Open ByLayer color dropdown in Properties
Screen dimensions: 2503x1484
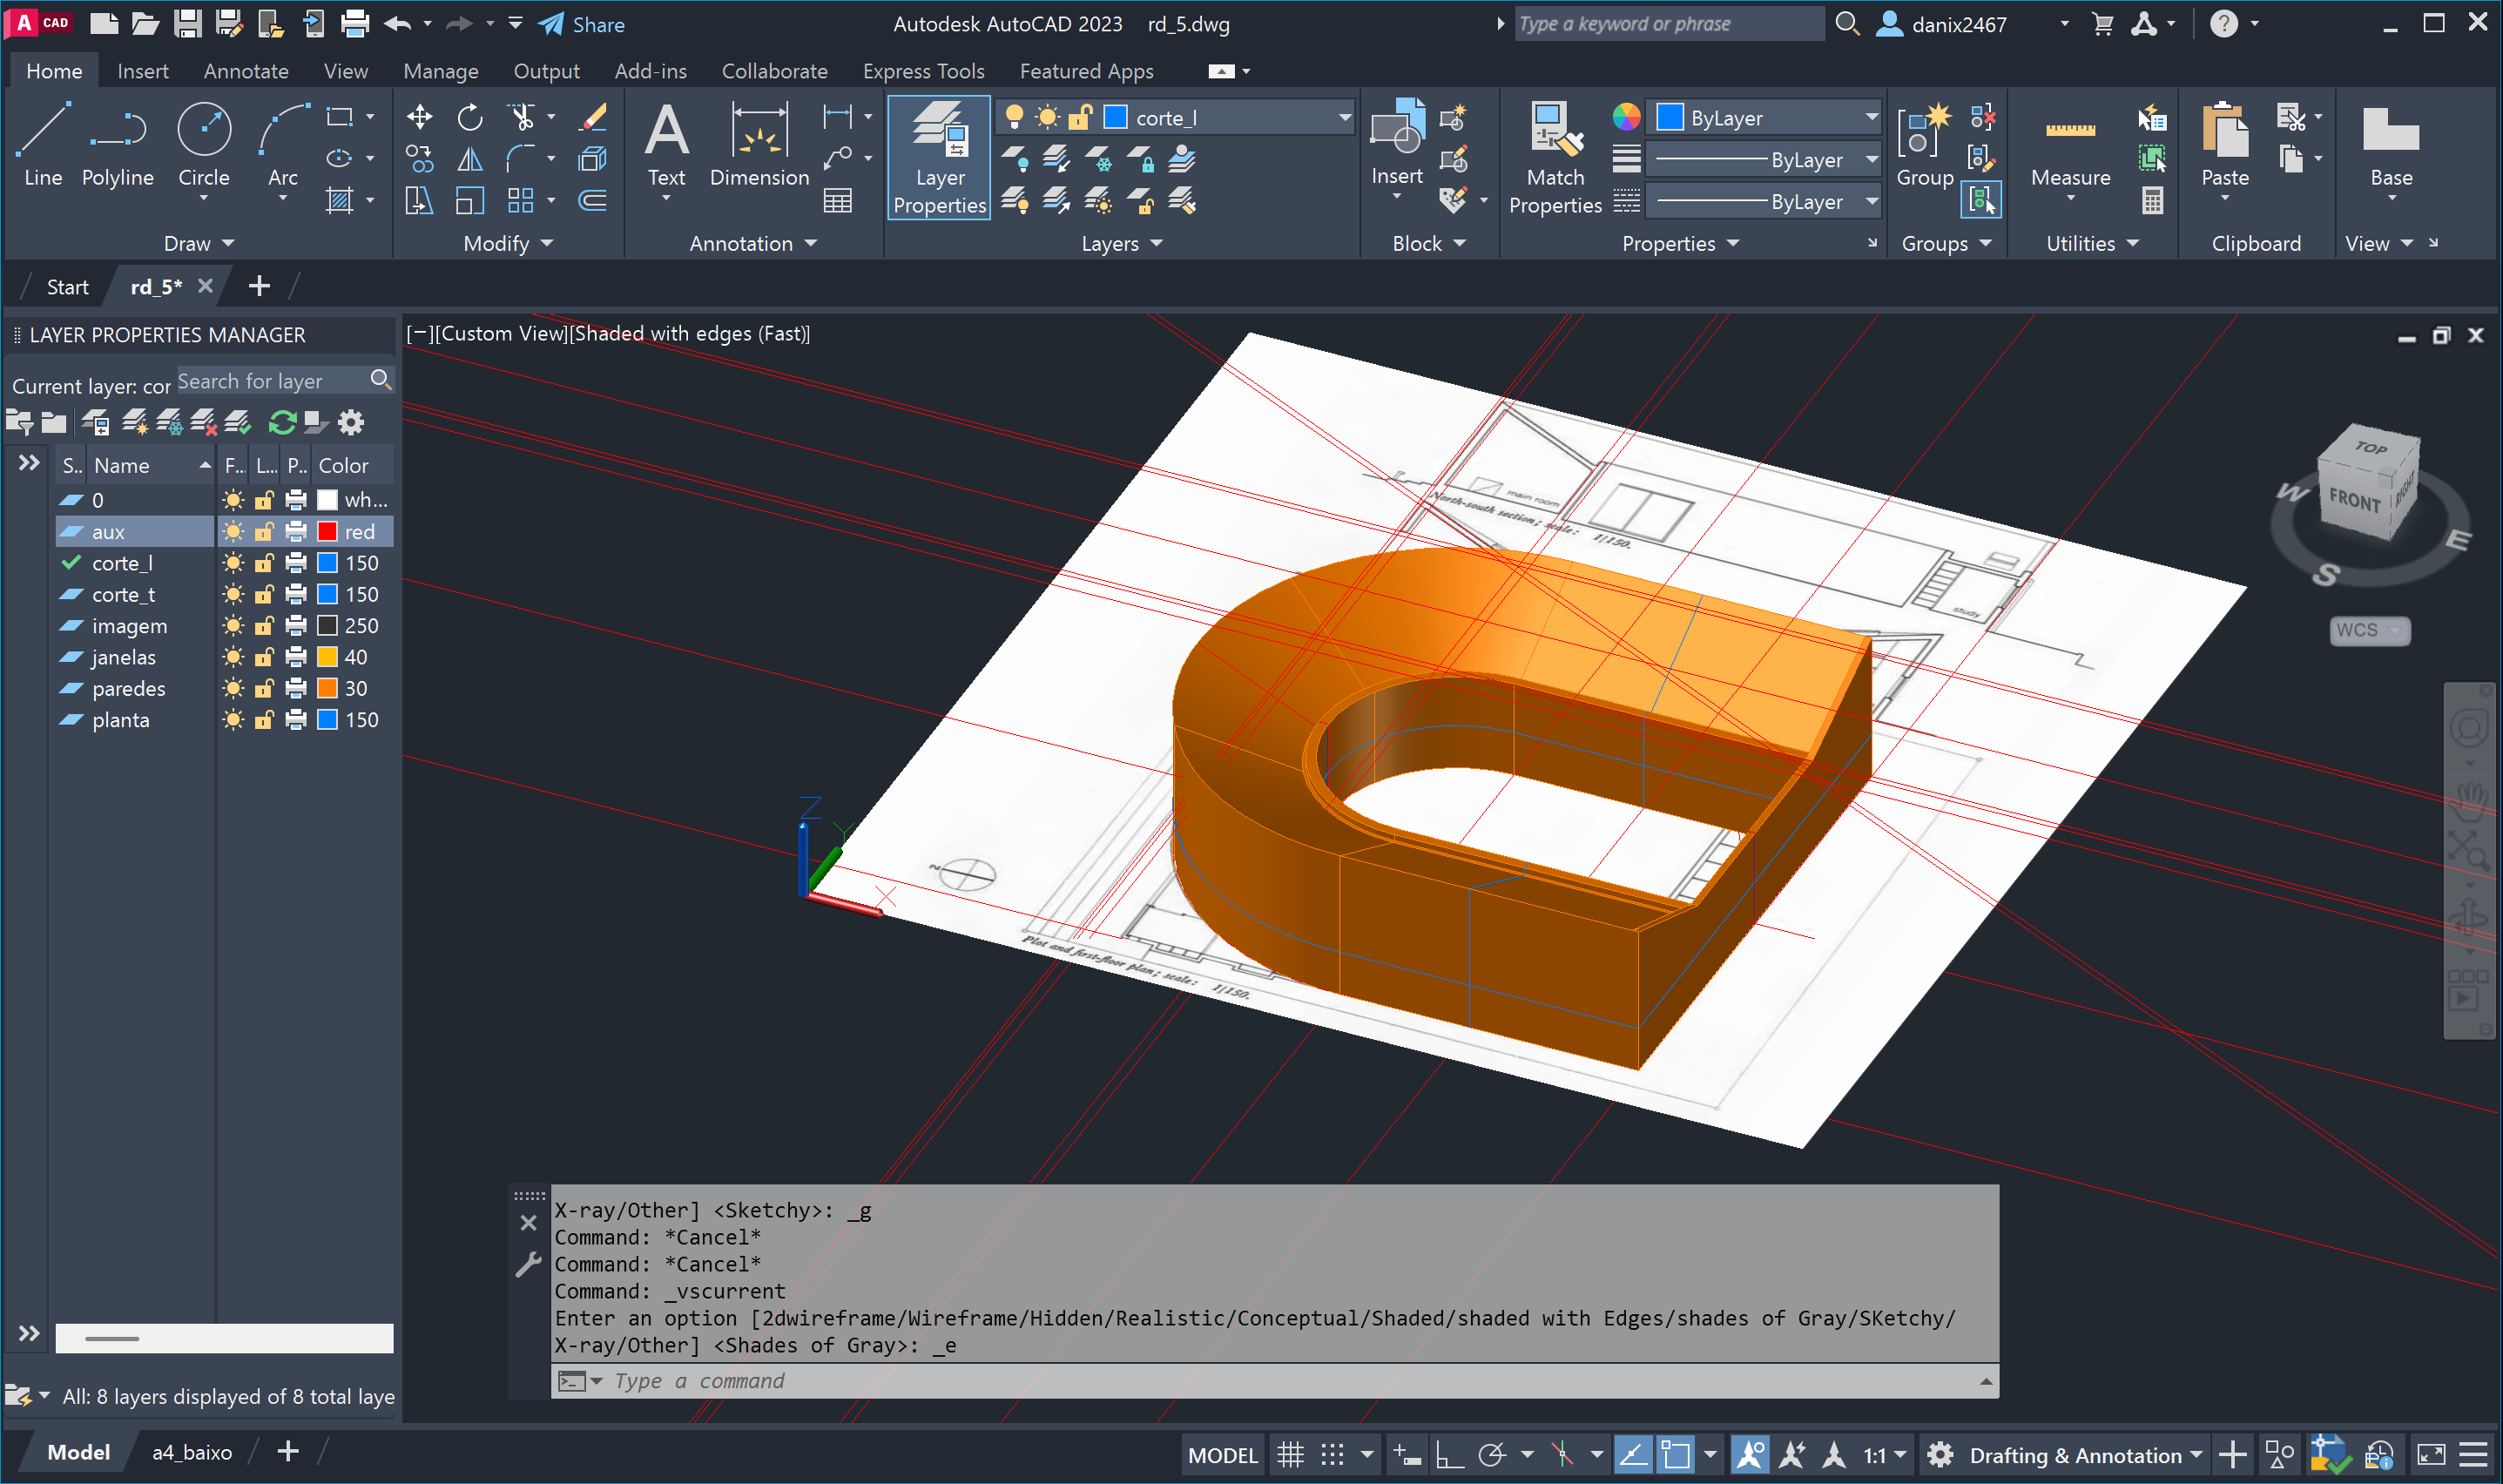click(1870, 118)
